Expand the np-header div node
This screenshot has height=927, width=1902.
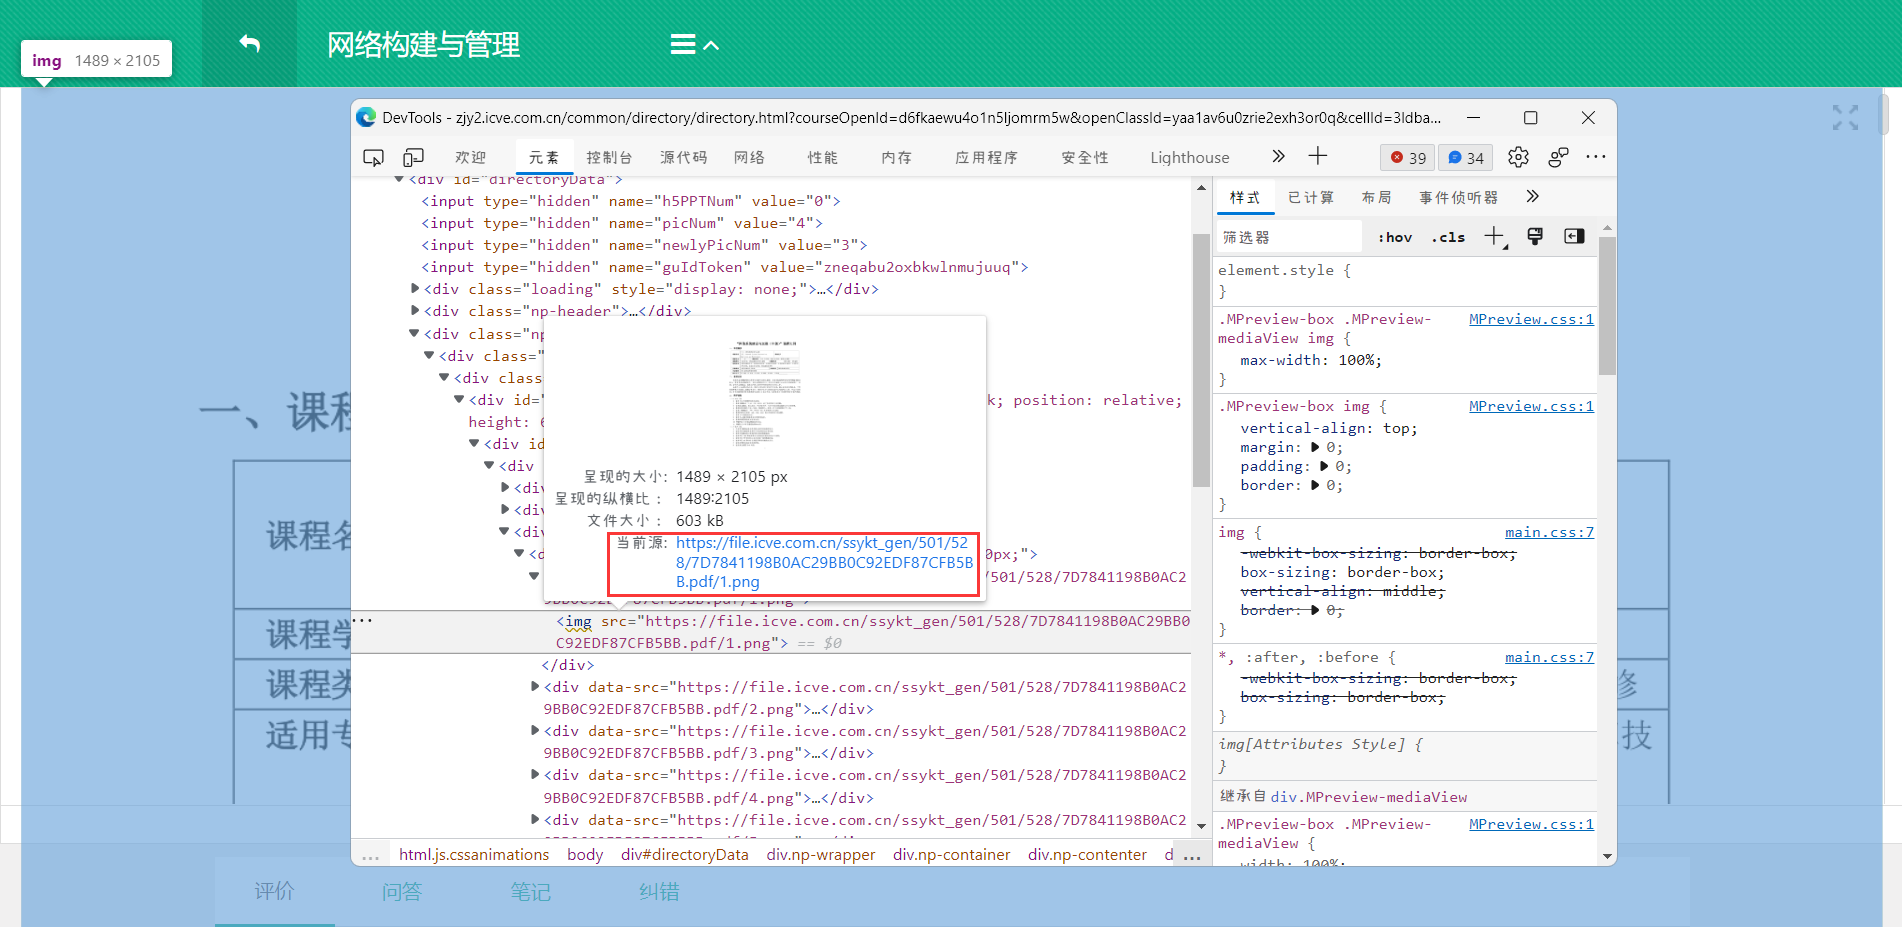point(415,310)
